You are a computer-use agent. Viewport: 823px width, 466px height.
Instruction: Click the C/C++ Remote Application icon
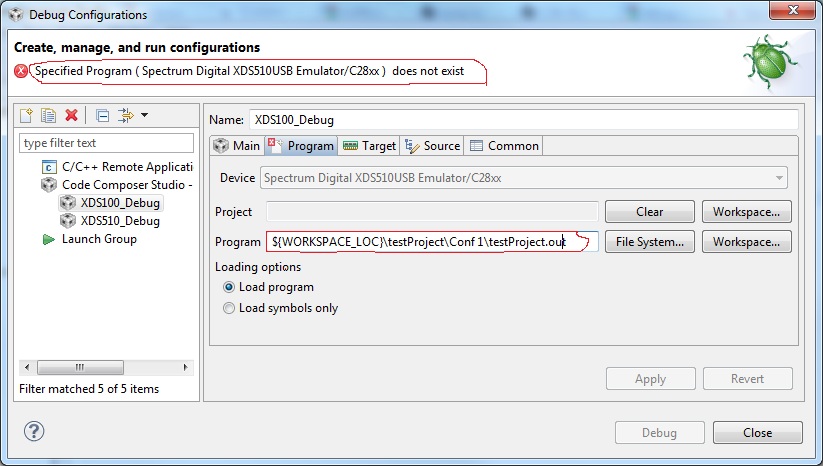point(49,167)
